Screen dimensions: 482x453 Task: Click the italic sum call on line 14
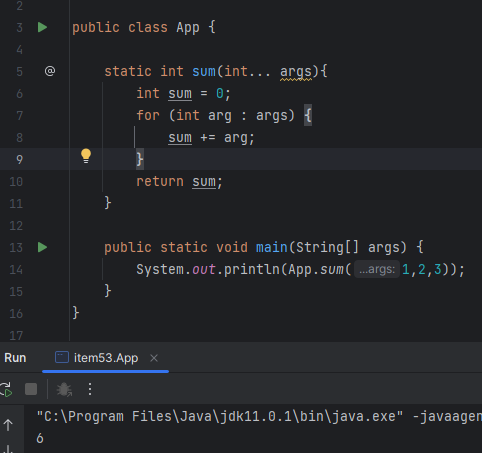coord(332,269)
